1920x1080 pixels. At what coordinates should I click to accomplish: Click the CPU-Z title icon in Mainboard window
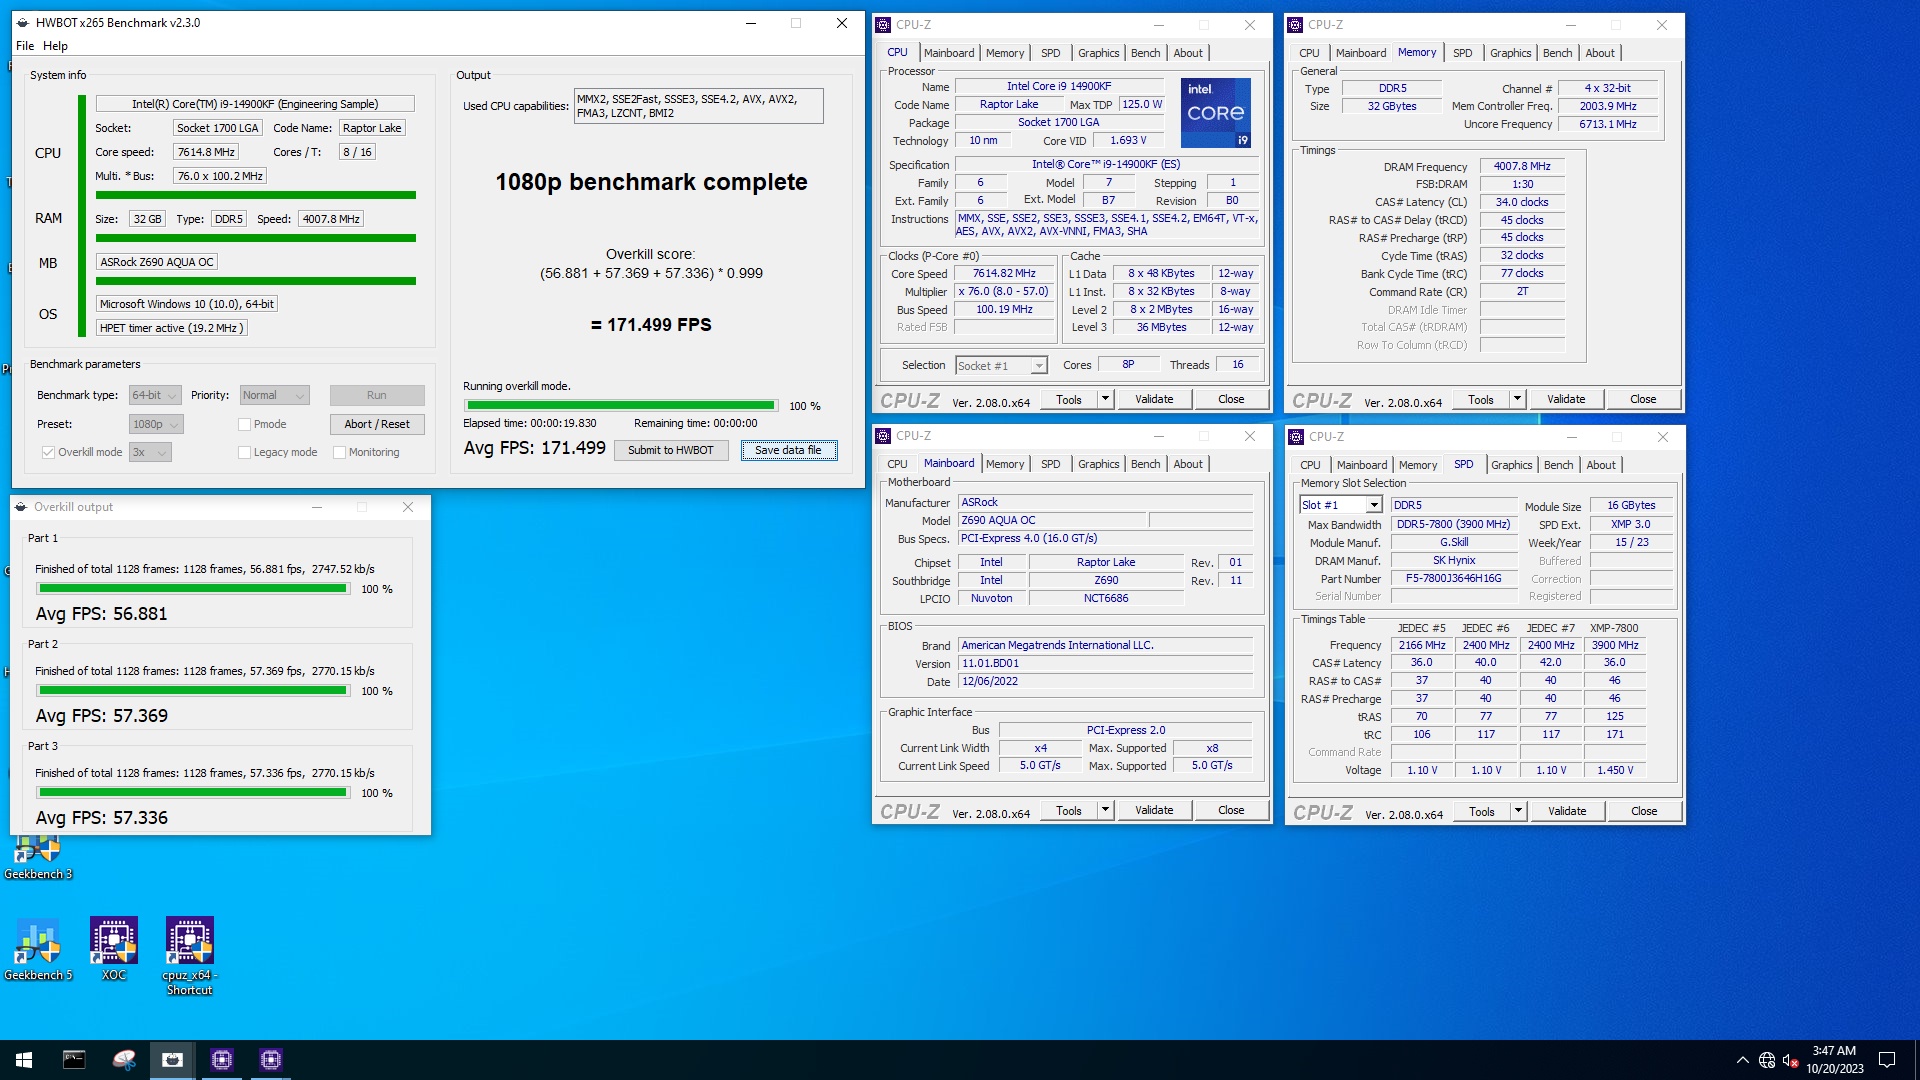883,436
